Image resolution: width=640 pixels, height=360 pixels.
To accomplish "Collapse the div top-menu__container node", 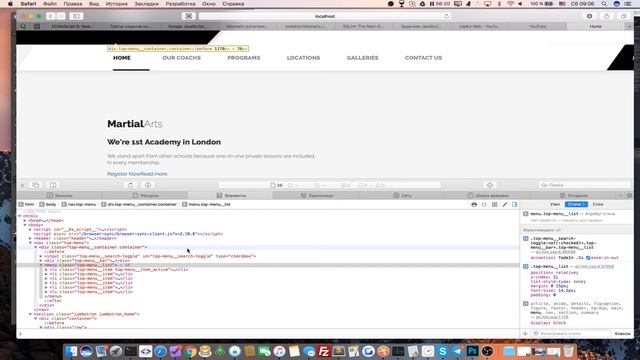I will 36,247.
